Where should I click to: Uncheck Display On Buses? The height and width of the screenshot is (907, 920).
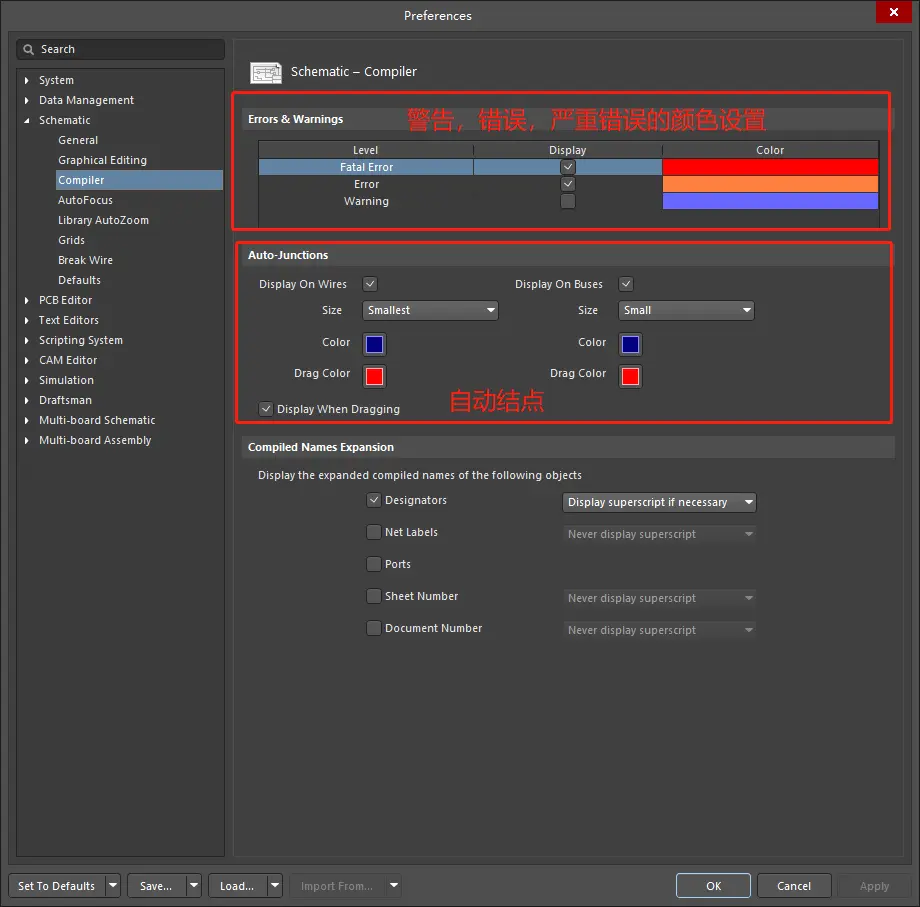pyautogui.click(x=626, y=284)
